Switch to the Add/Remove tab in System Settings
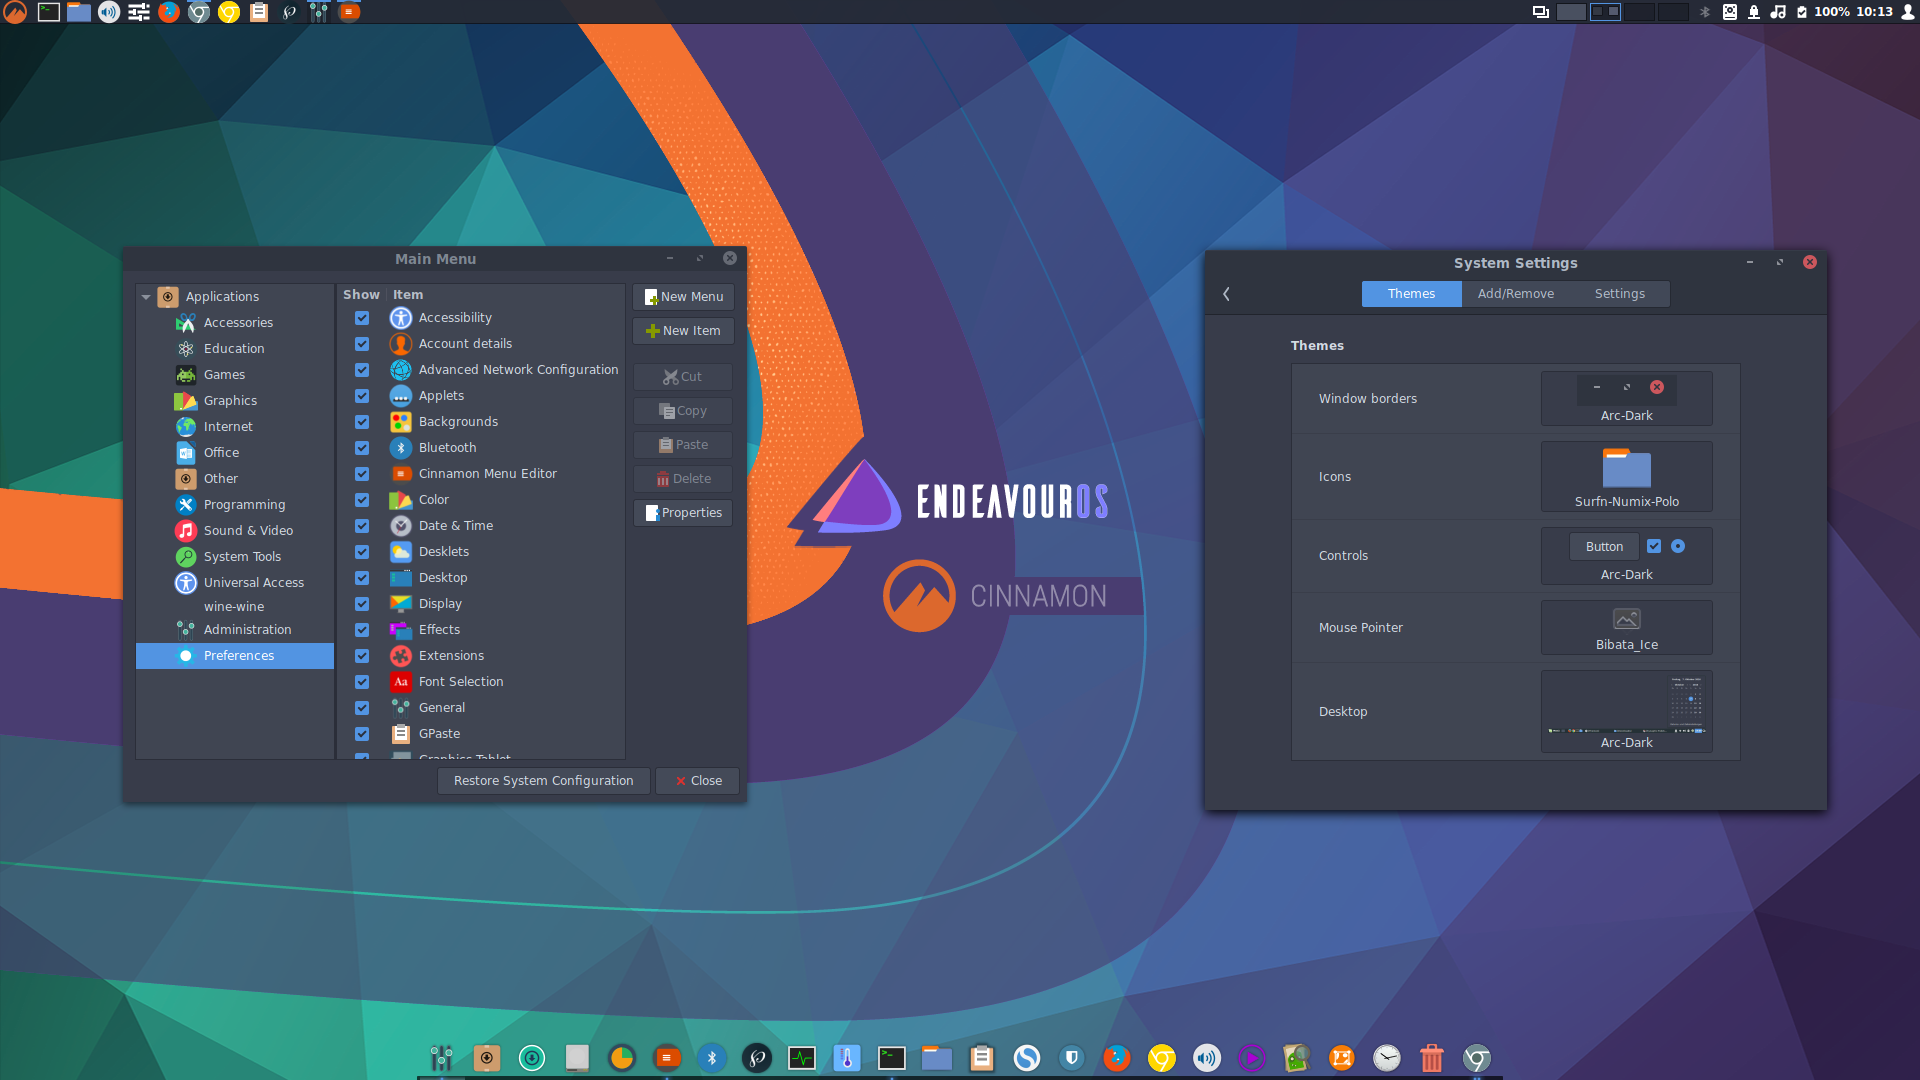 1515,293
